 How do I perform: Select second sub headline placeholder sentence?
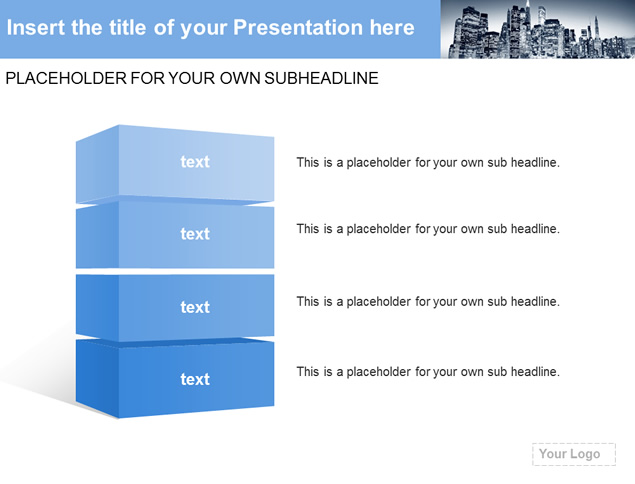(428, 229)
